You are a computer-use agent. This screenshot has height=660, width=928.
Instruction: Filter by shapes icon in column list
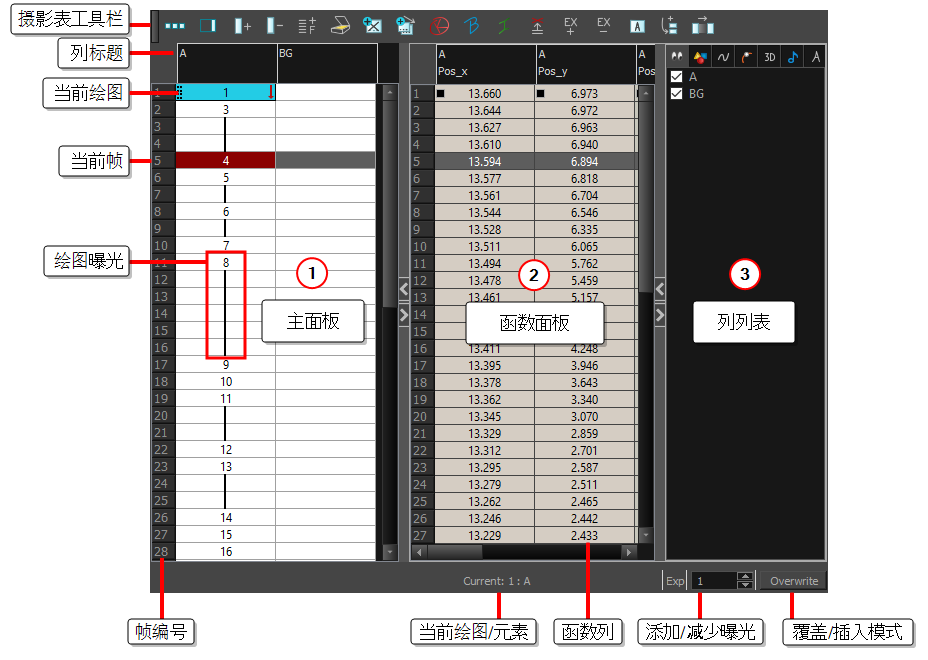click(x=700, y=57)
